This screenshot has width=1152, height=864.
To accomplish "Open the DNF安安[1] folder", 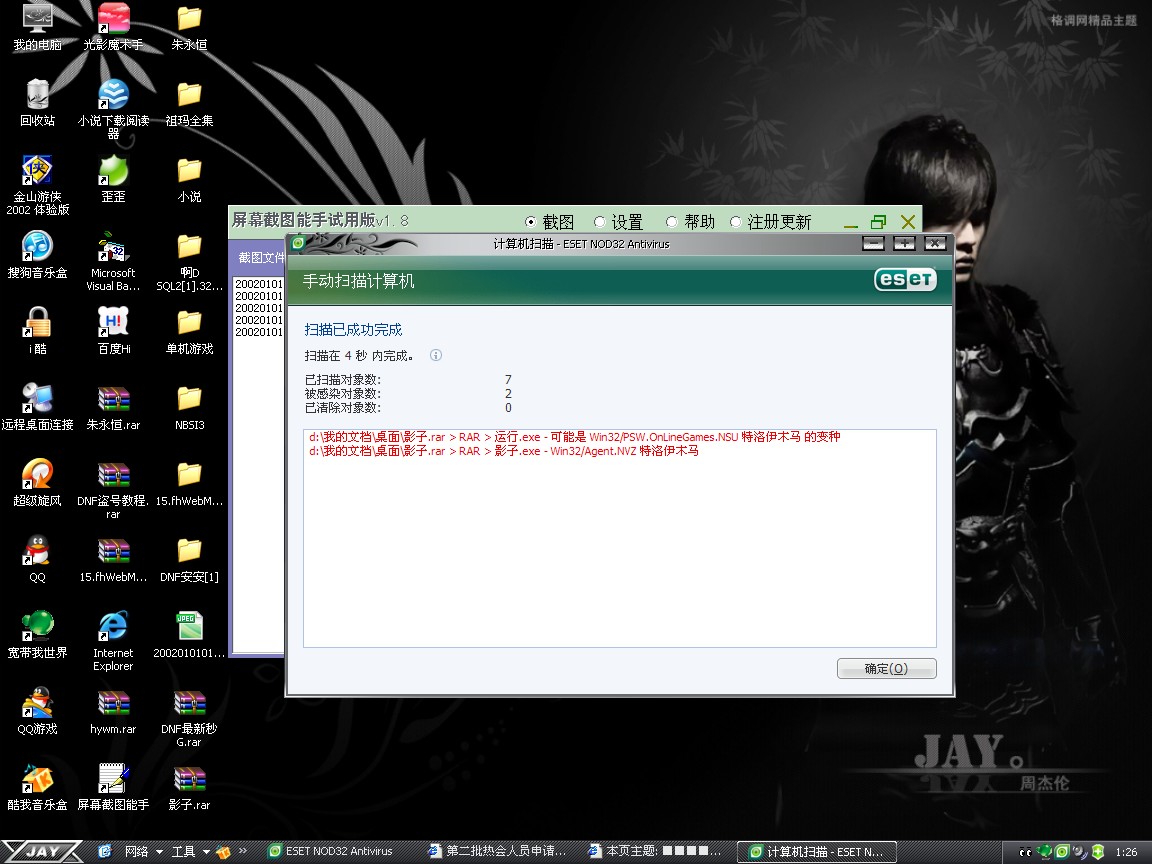I will (190, 559).
